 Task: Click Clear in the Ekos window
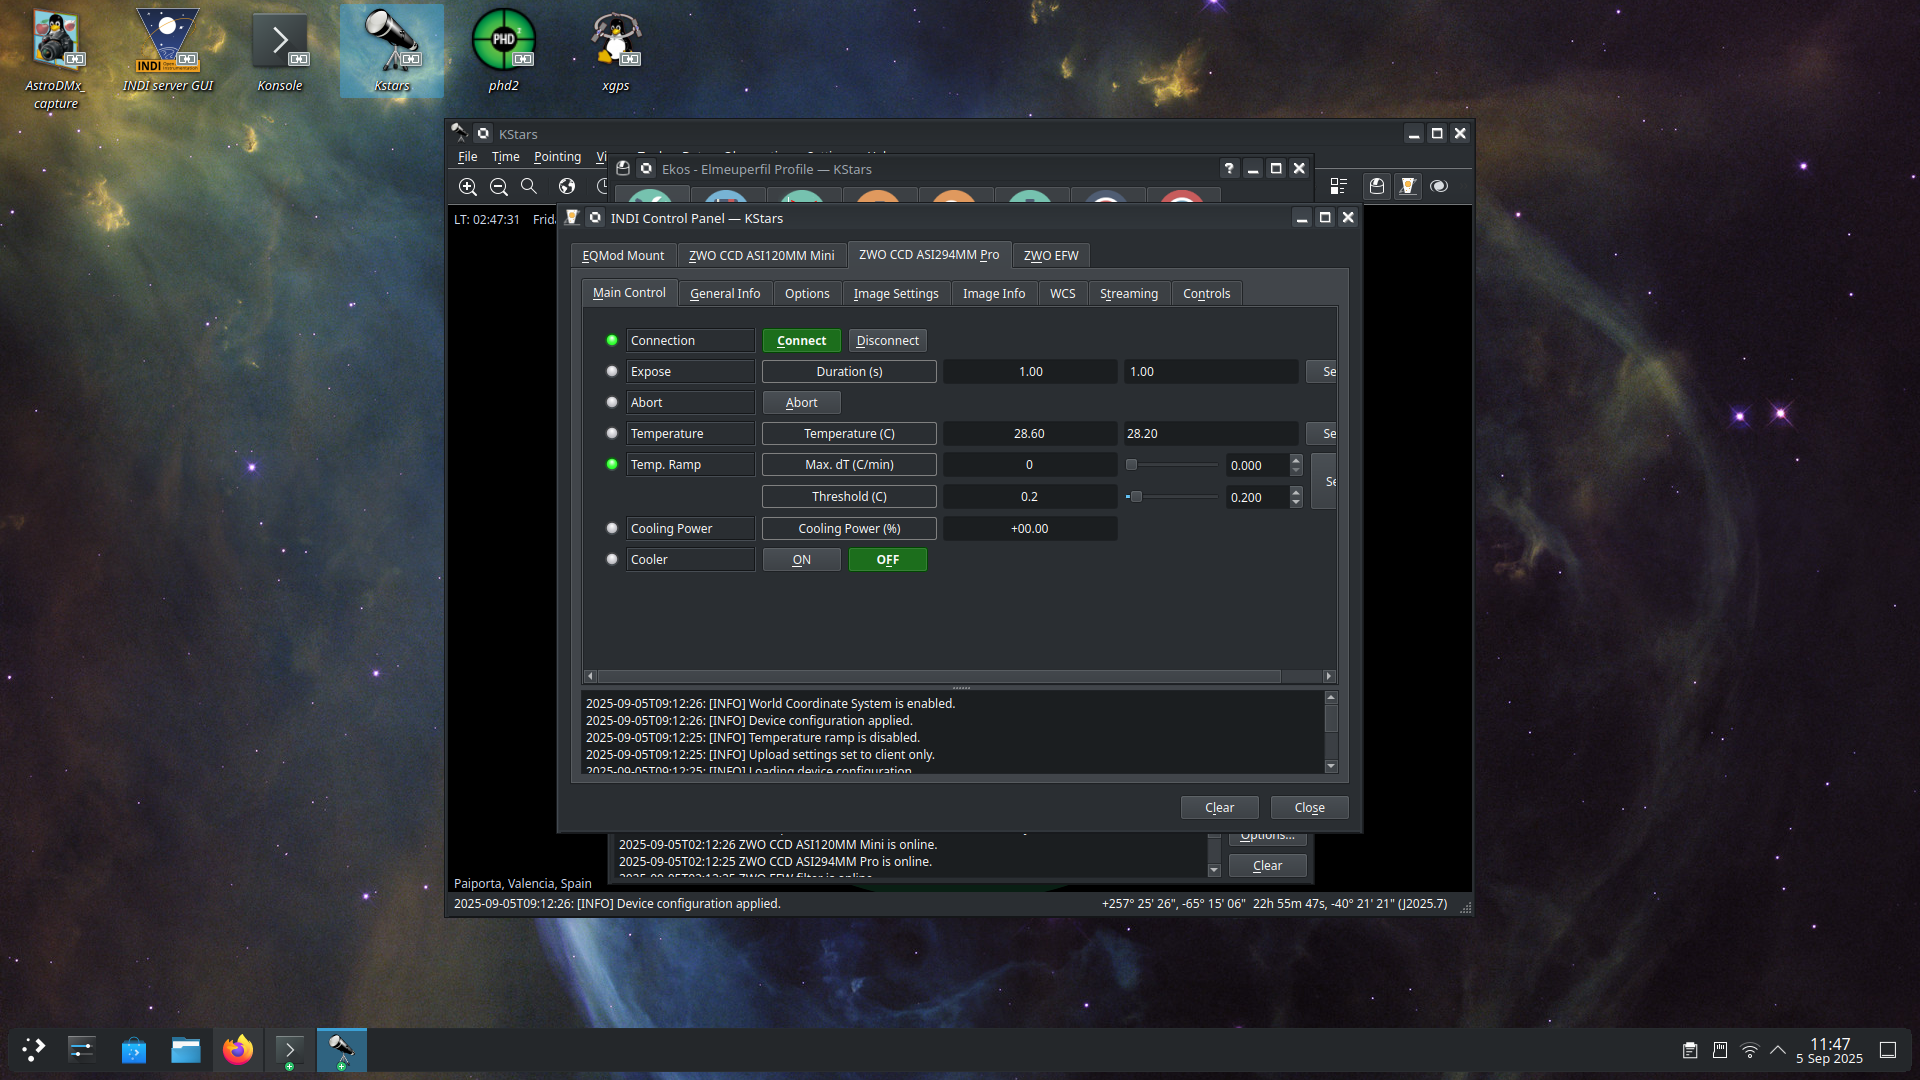1267,865
